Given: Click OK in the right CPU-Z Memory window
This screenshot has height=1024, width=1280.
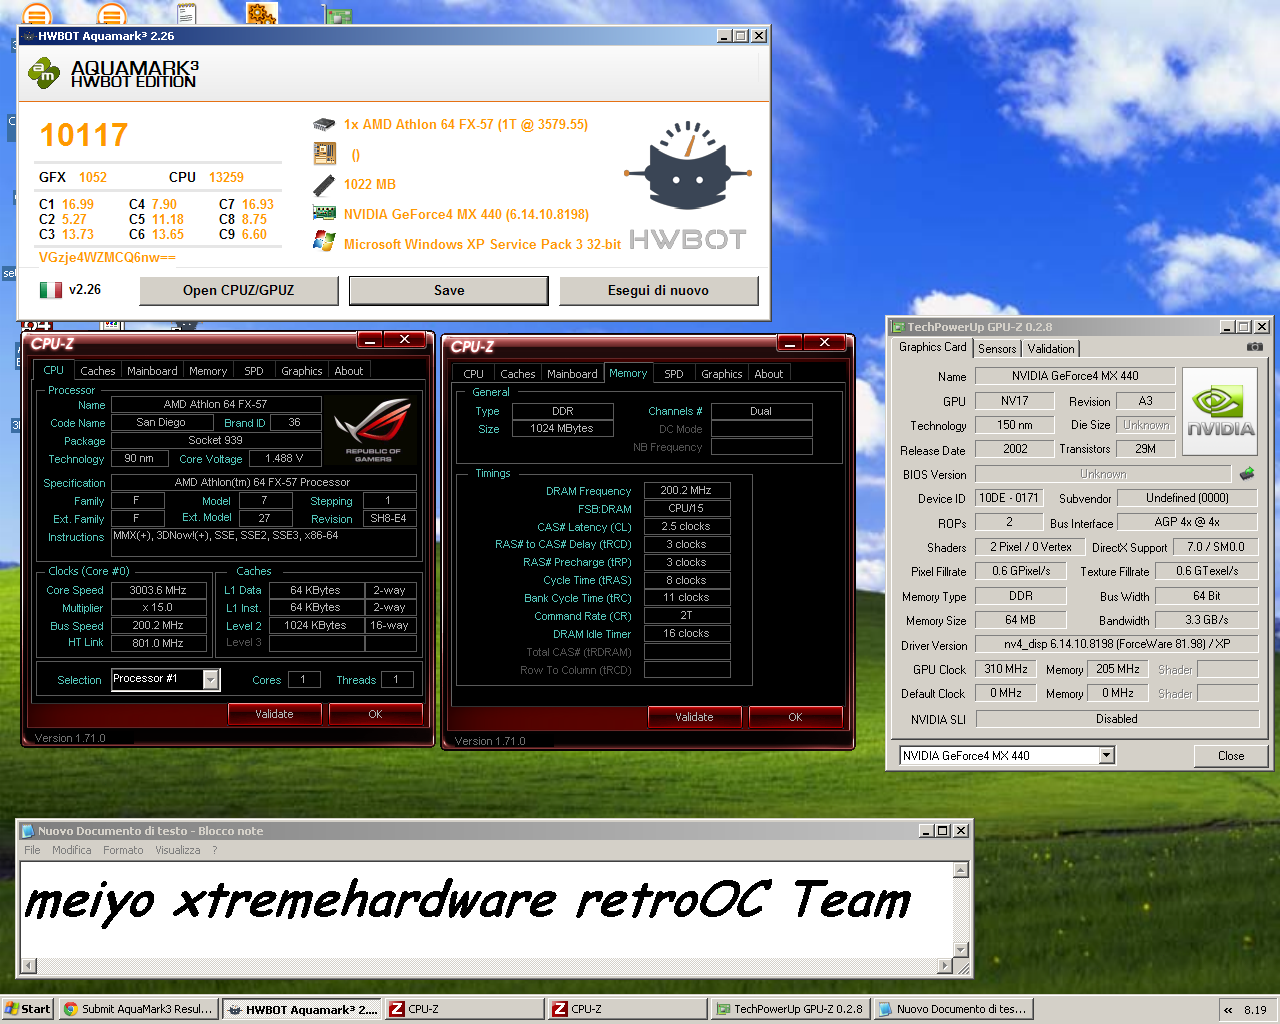Looking at the screenshot, I should pyautogui.click(x=795, y=717).
